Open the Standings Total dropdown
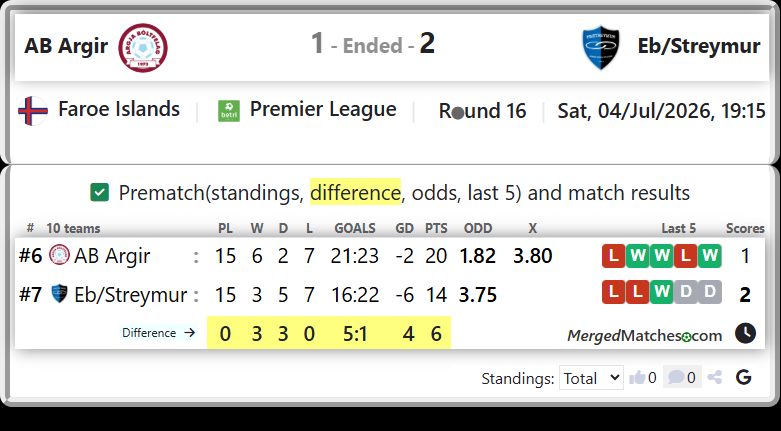 (591, 378)
